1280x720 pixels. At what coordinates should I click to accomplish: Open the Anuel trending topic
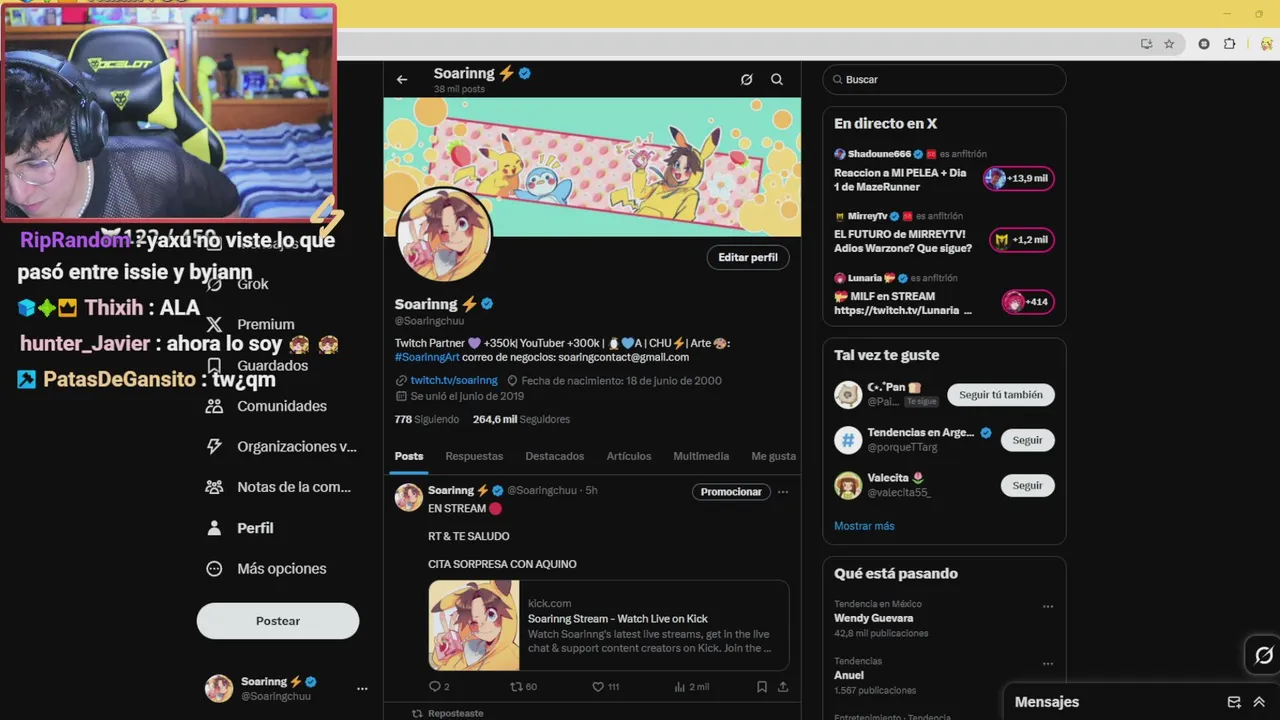tap(851, 675)
